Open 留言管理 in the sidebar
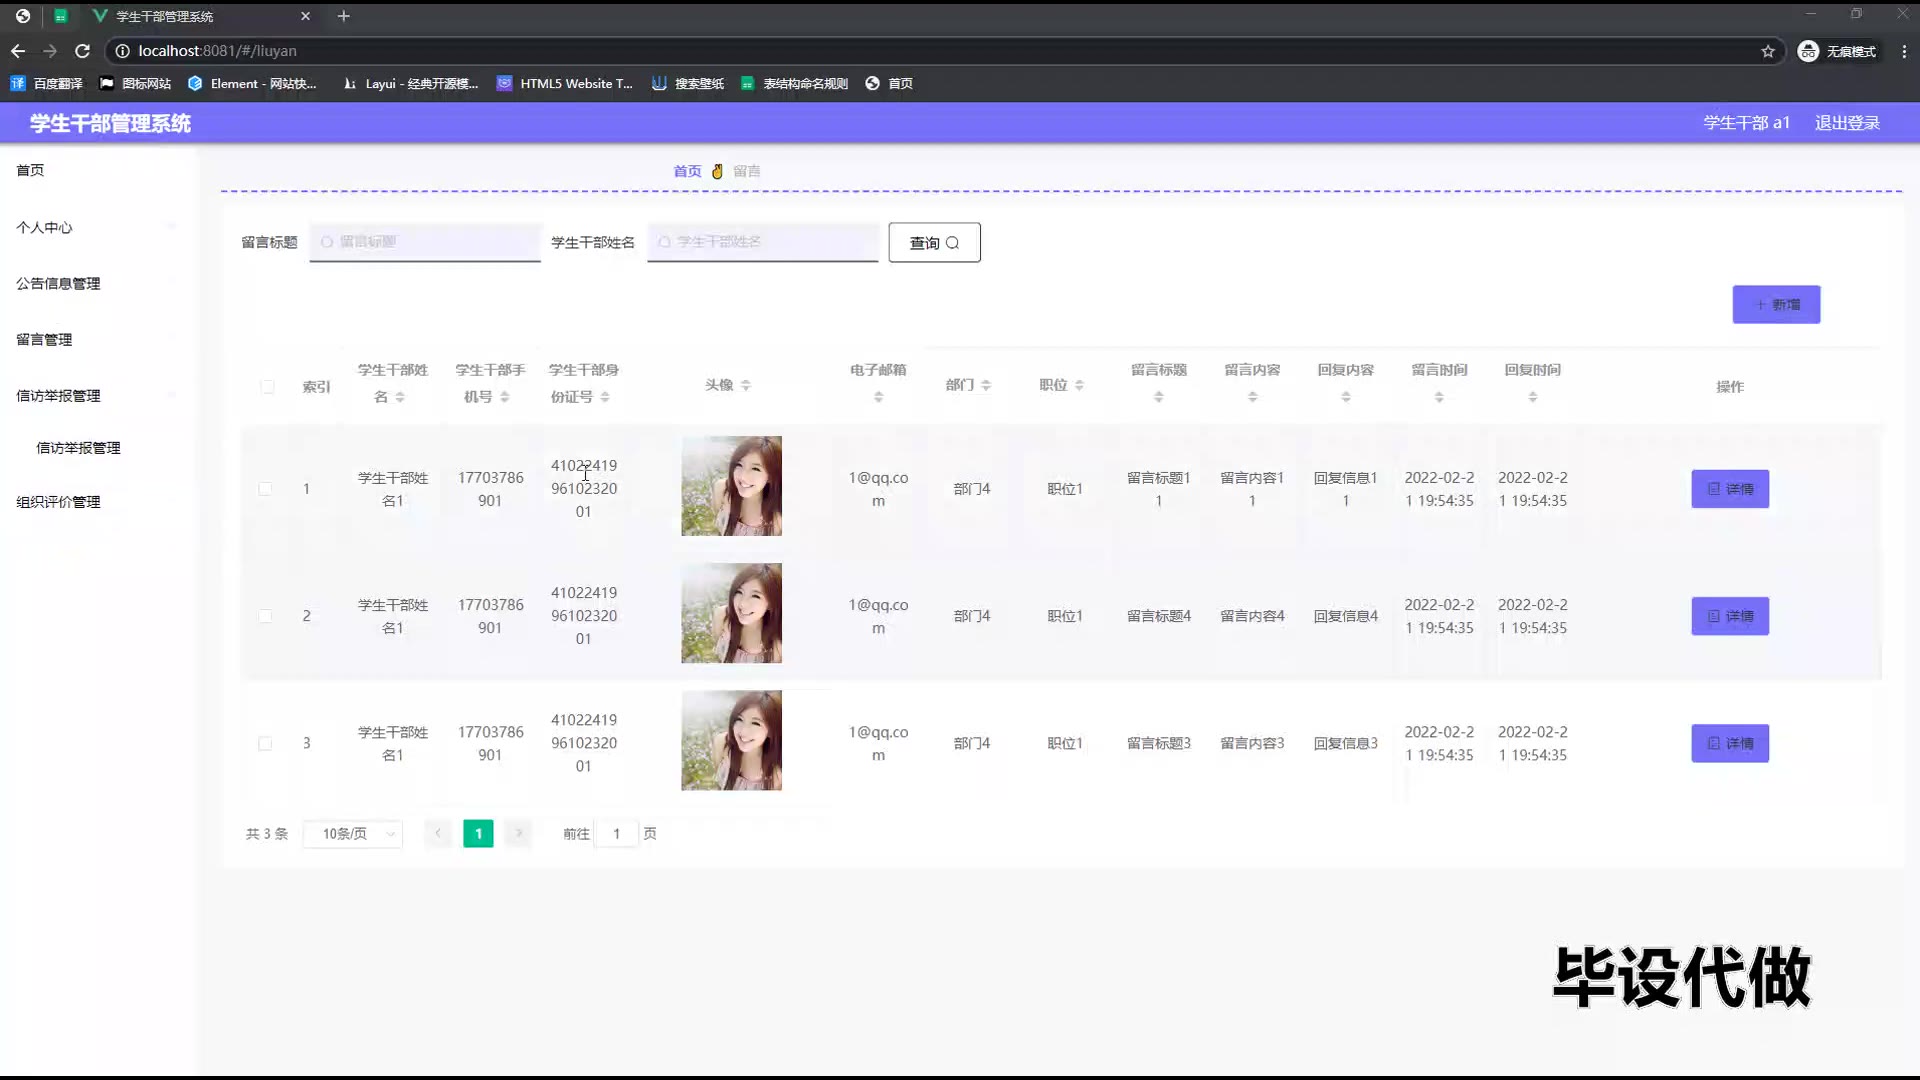Image resolution: width=1920 pixels, height=1080 pixels. point(44,339)
